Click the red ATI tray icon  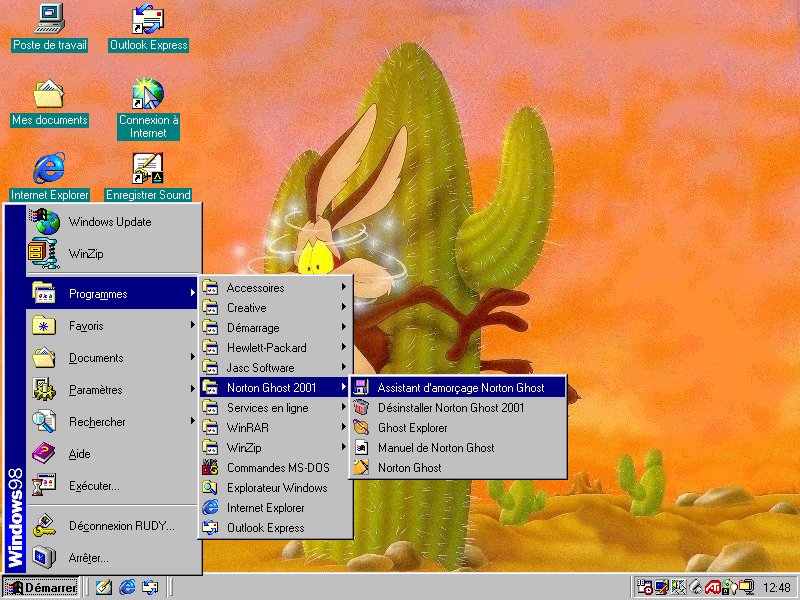tap(712, 587)
